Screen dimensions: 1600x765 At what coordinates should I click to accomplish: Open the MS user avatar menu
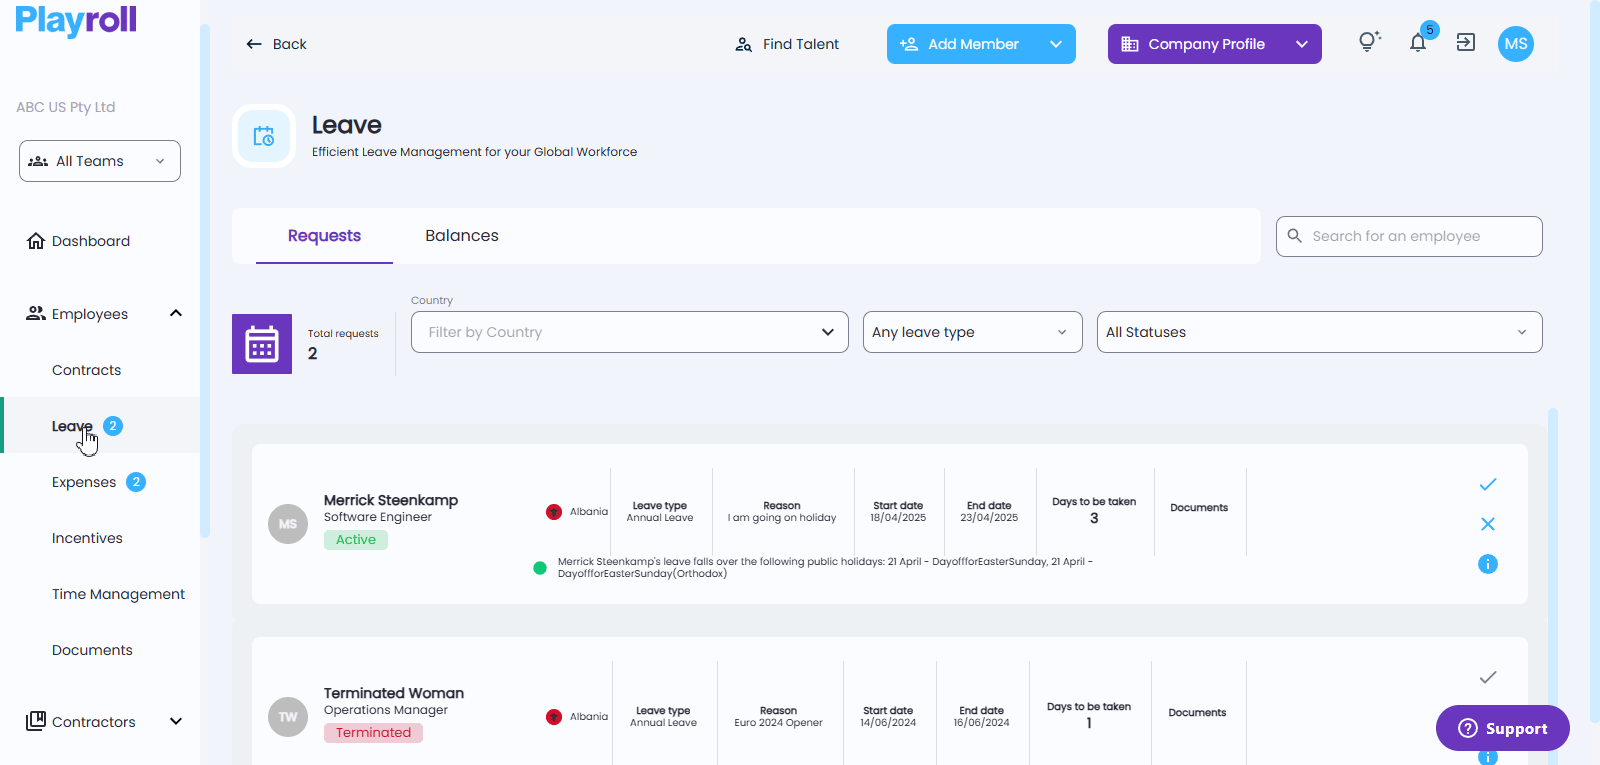click(1516, 44)
